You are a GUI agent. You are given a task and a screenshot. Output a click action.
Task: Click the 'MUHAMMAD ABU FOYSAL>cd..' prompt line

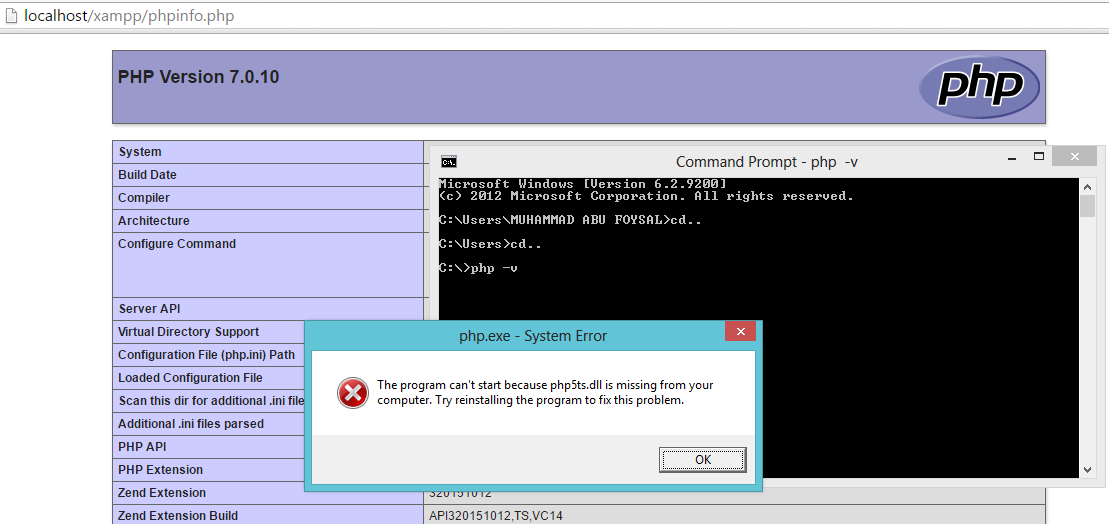click(571, 221)
